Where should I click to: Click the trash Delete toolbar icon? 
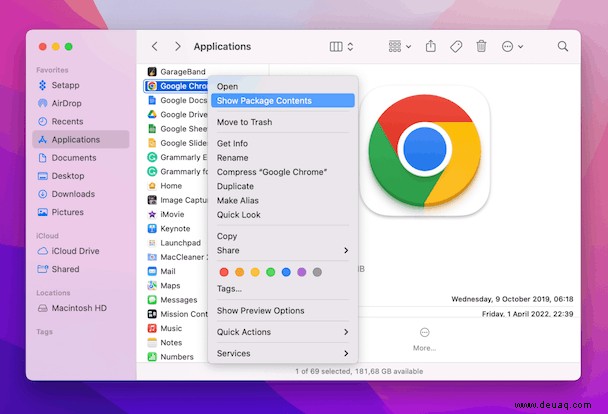[481, 47]
